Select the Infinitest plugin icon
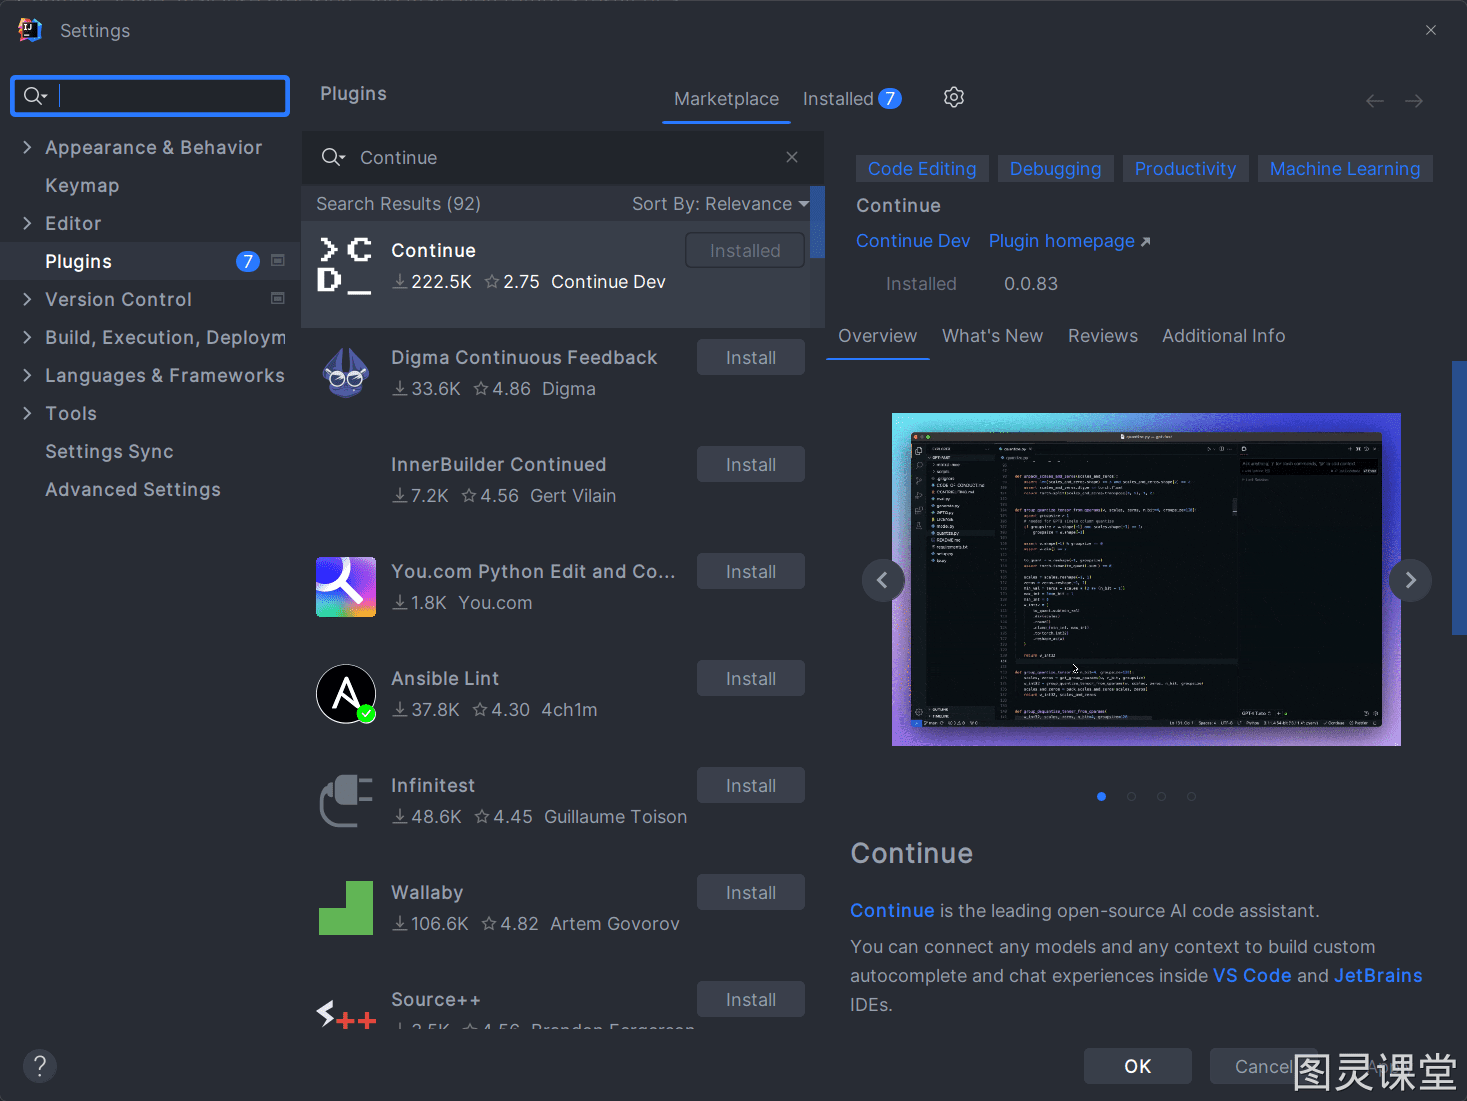The height and width of the screenshot is (1101, 1467). (346, 801)
